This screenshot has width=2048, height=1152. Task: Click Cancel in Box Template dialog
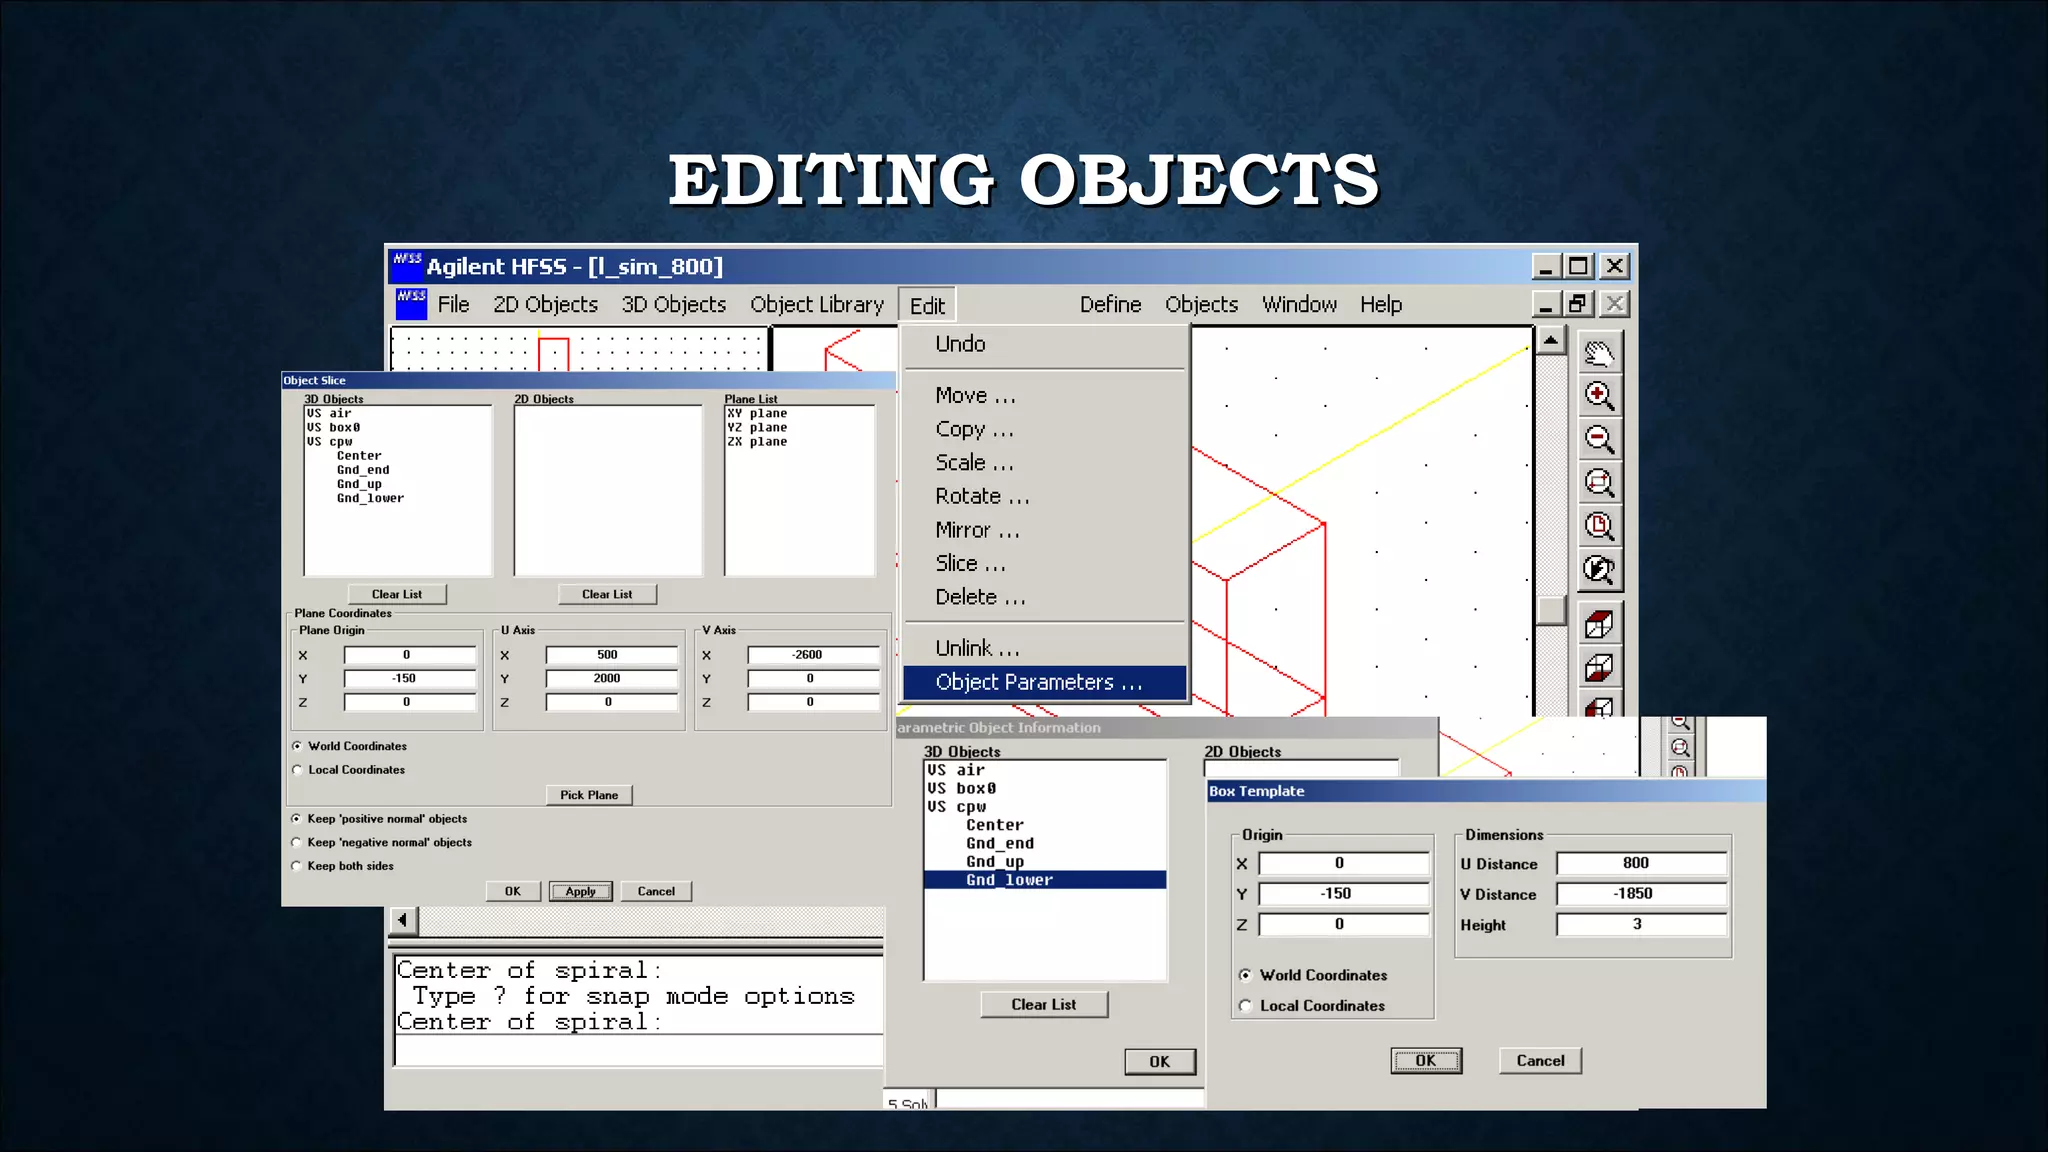point(1540,1061)
